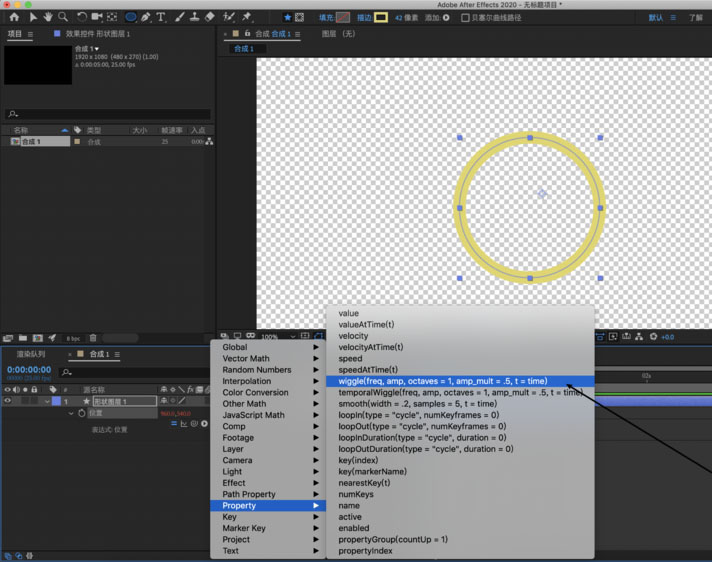Select the Pen tool
Viewport: 712px width, 562px height.
click(146, 17)
